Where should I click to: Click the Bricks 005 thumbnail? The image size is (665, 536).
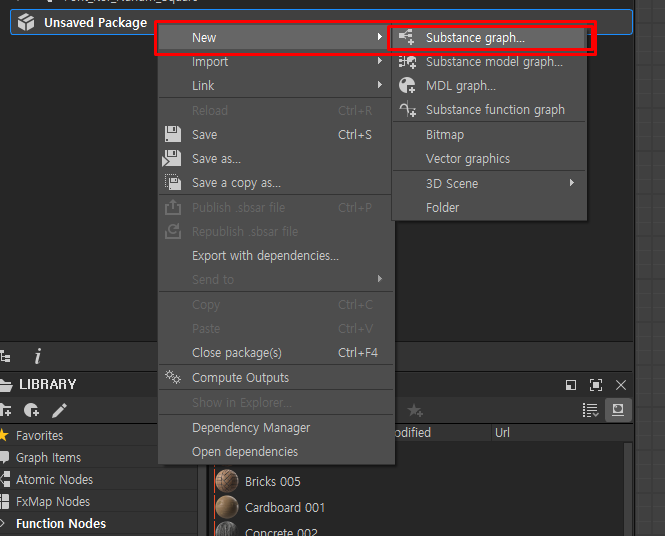click(227, 481)
